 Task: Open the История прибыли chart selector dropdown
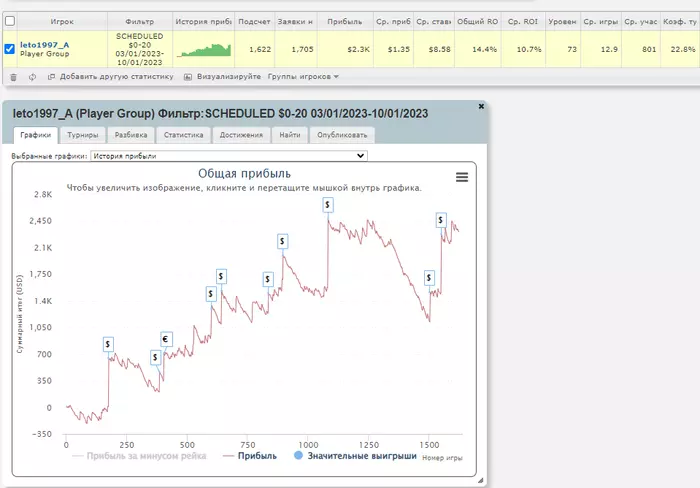pyautogui.click(x=229, y=156)
